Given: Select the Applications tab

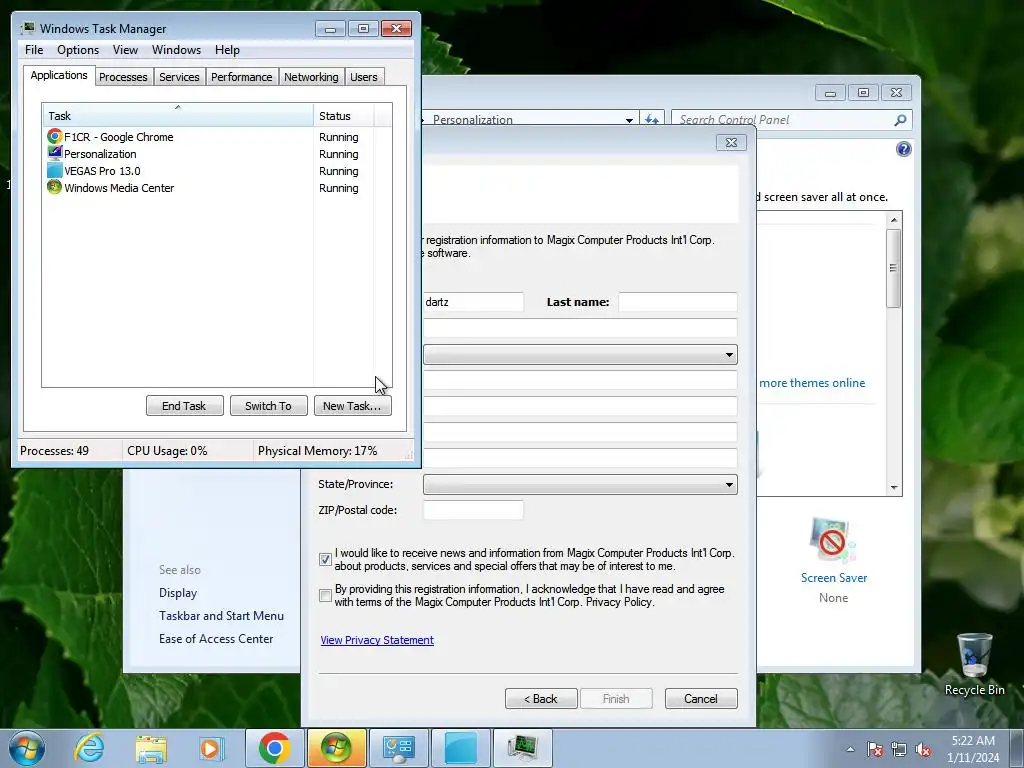Looking at the screenshot, I should tap(59, 75).
